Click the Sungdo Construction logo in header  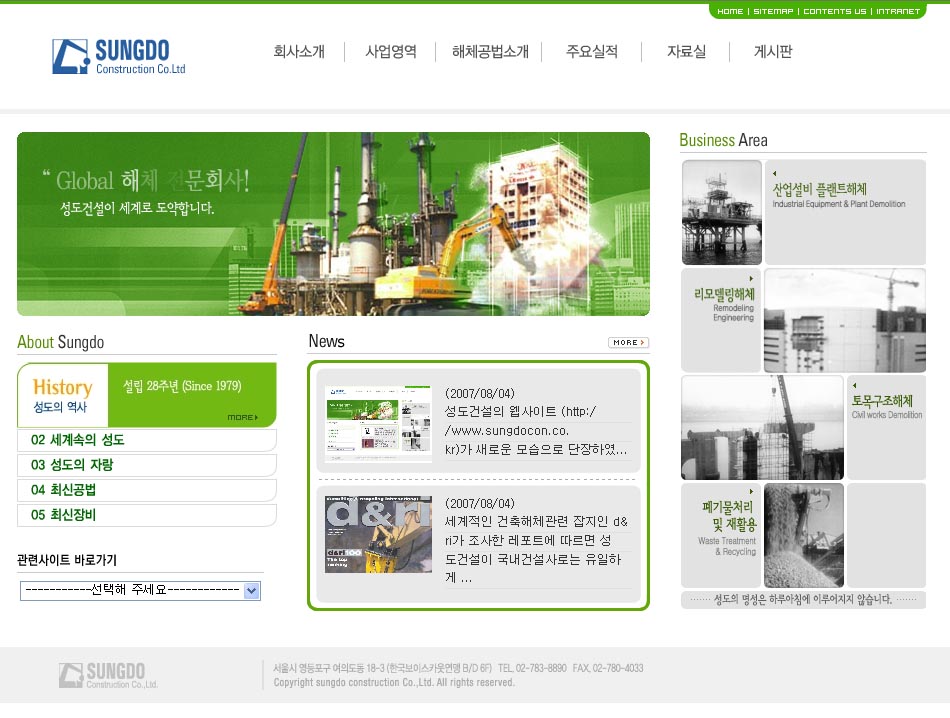pos(119,57)
